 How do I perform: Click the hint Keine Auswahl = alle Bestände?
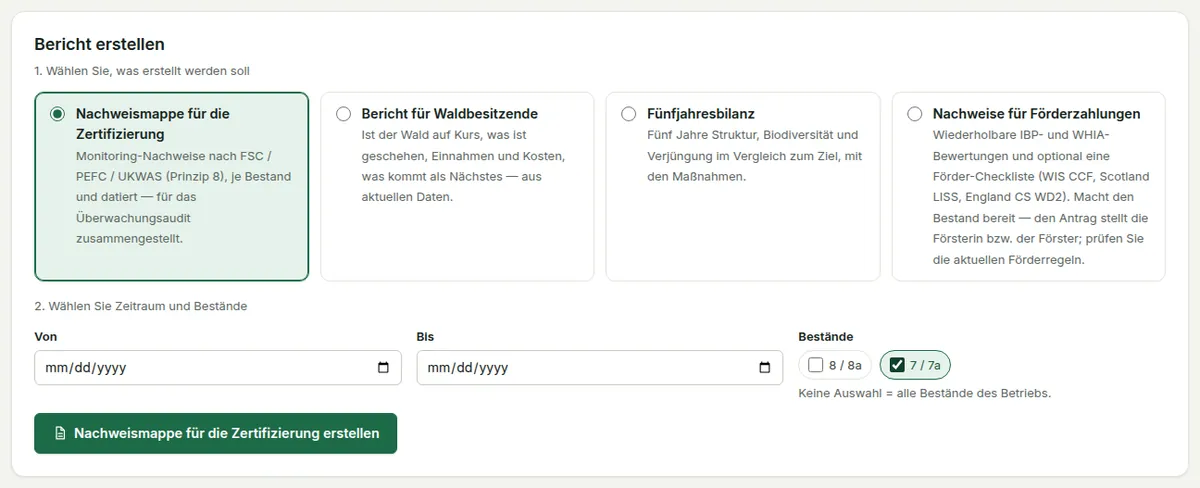click(x=925, y=394)
